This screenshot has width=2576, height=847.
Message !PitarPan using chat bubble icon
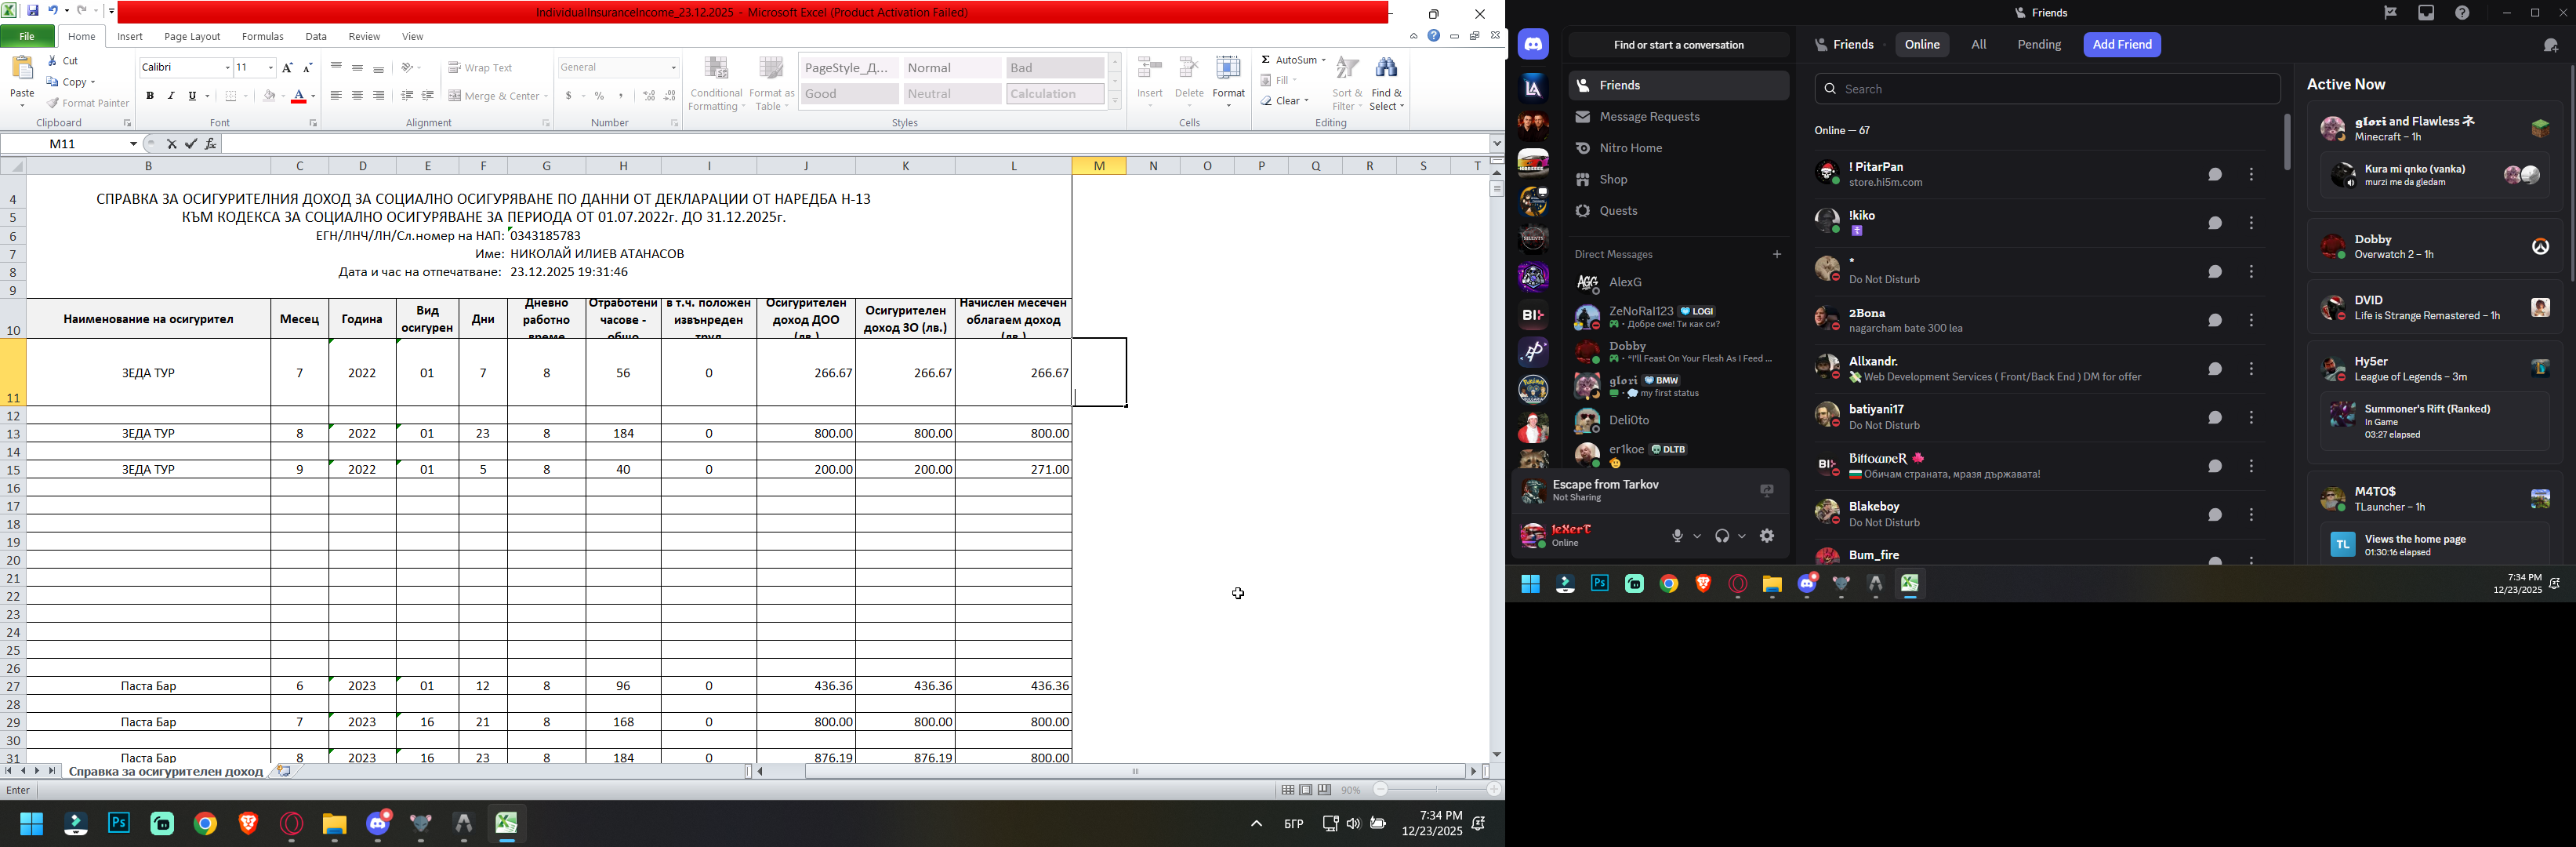(x=2214, y=175)
